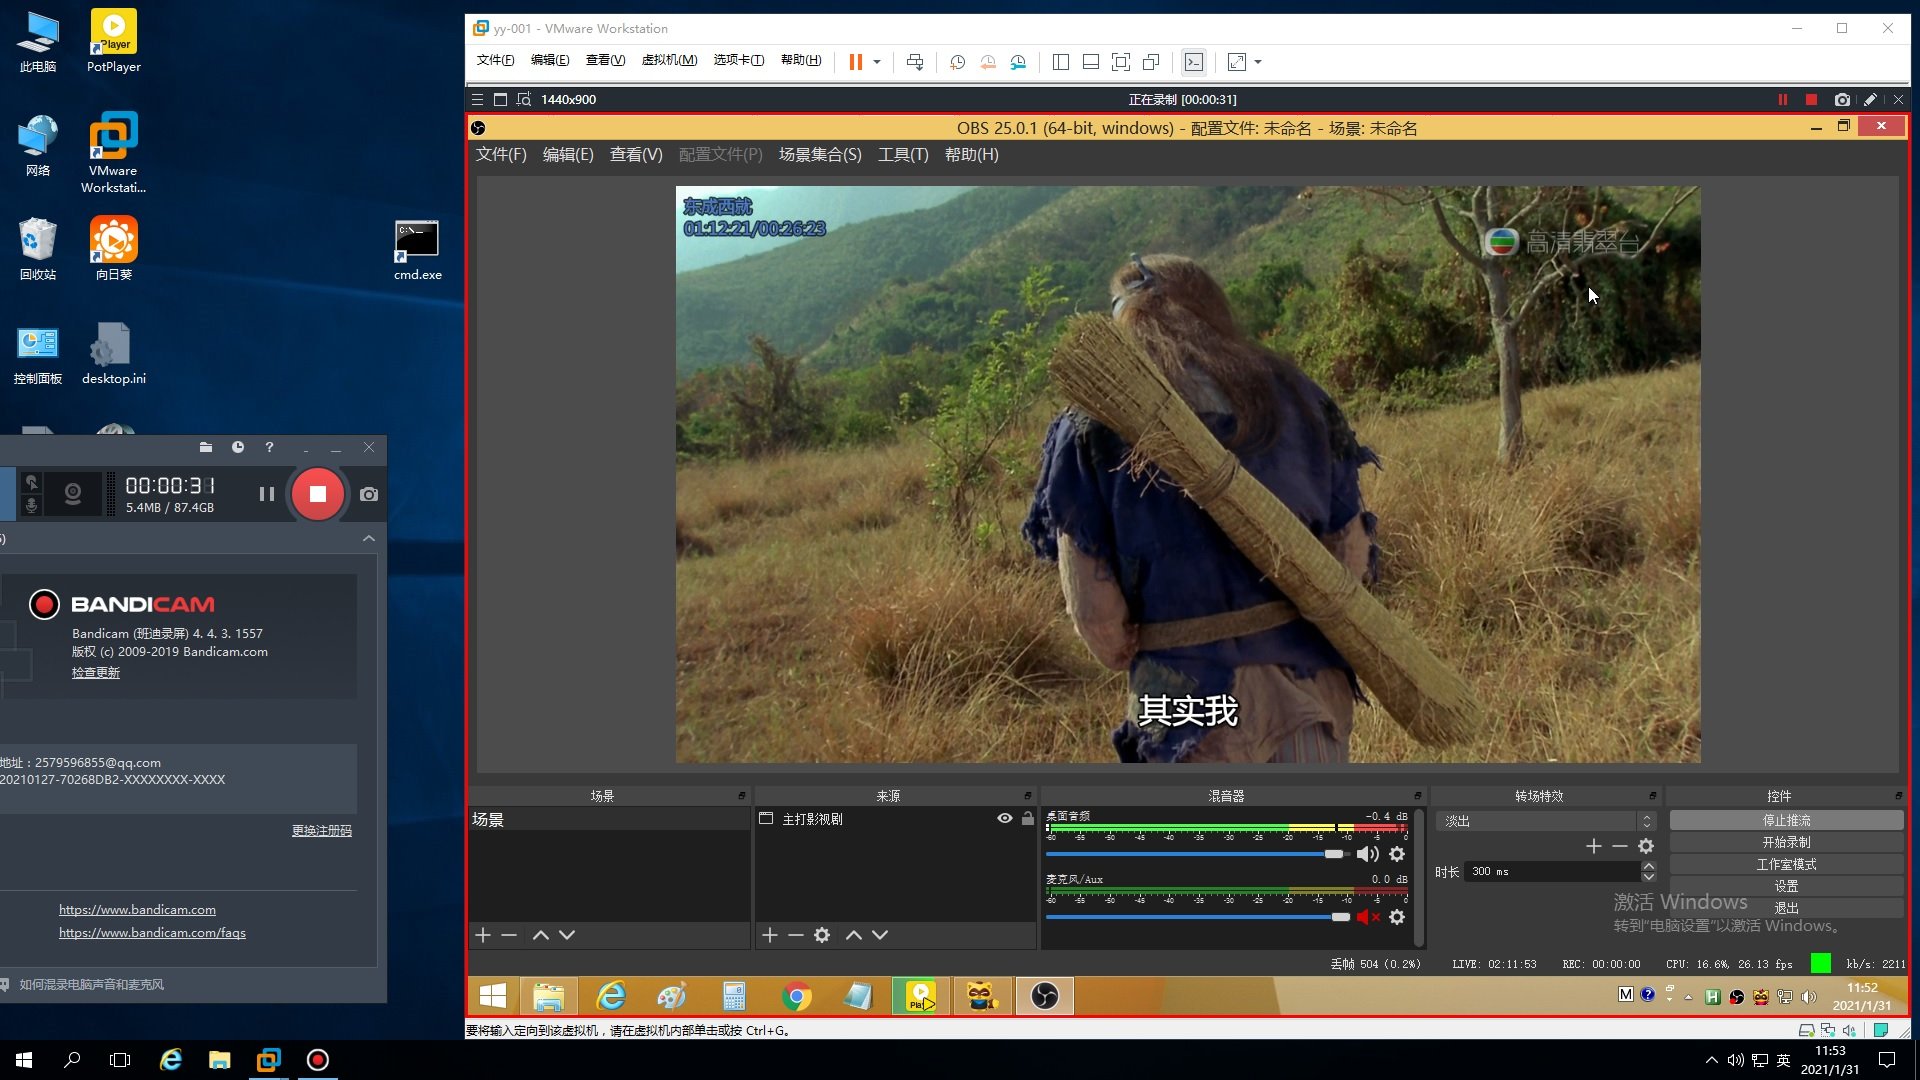This screenshot has height=1080, width=1920.
Task: Toggle visibility eye of 主打影视剧 source
Action: click(1005, 818)
